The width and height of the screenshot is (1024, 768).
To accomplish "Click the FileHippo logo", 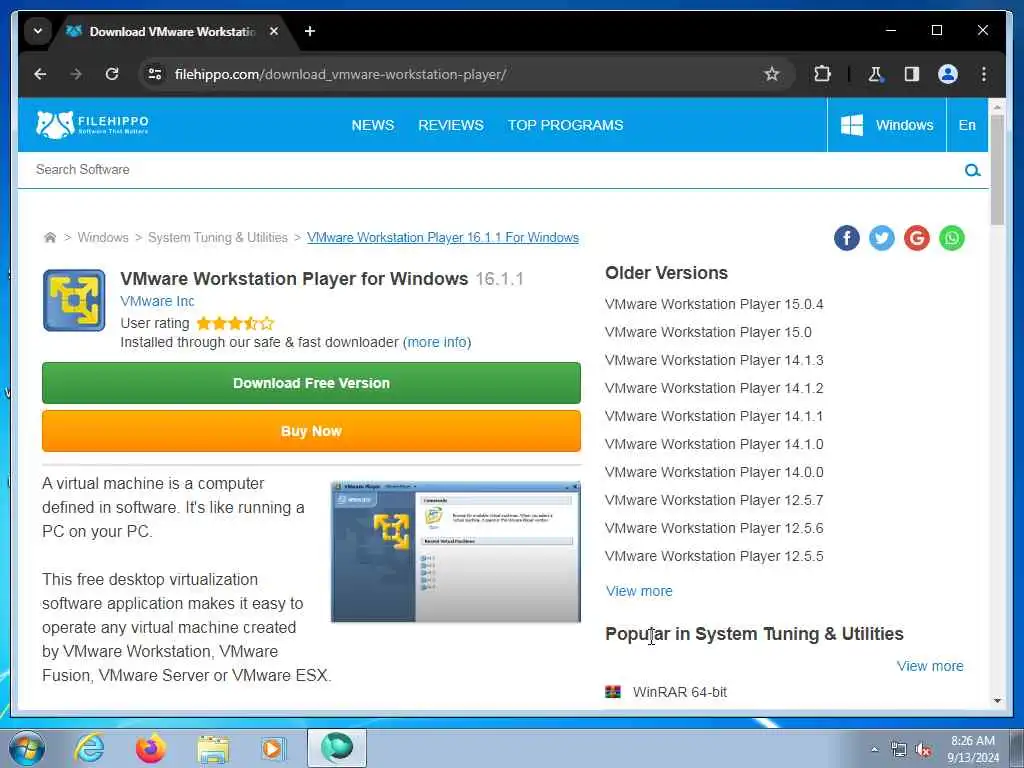I will coord(92,124).
